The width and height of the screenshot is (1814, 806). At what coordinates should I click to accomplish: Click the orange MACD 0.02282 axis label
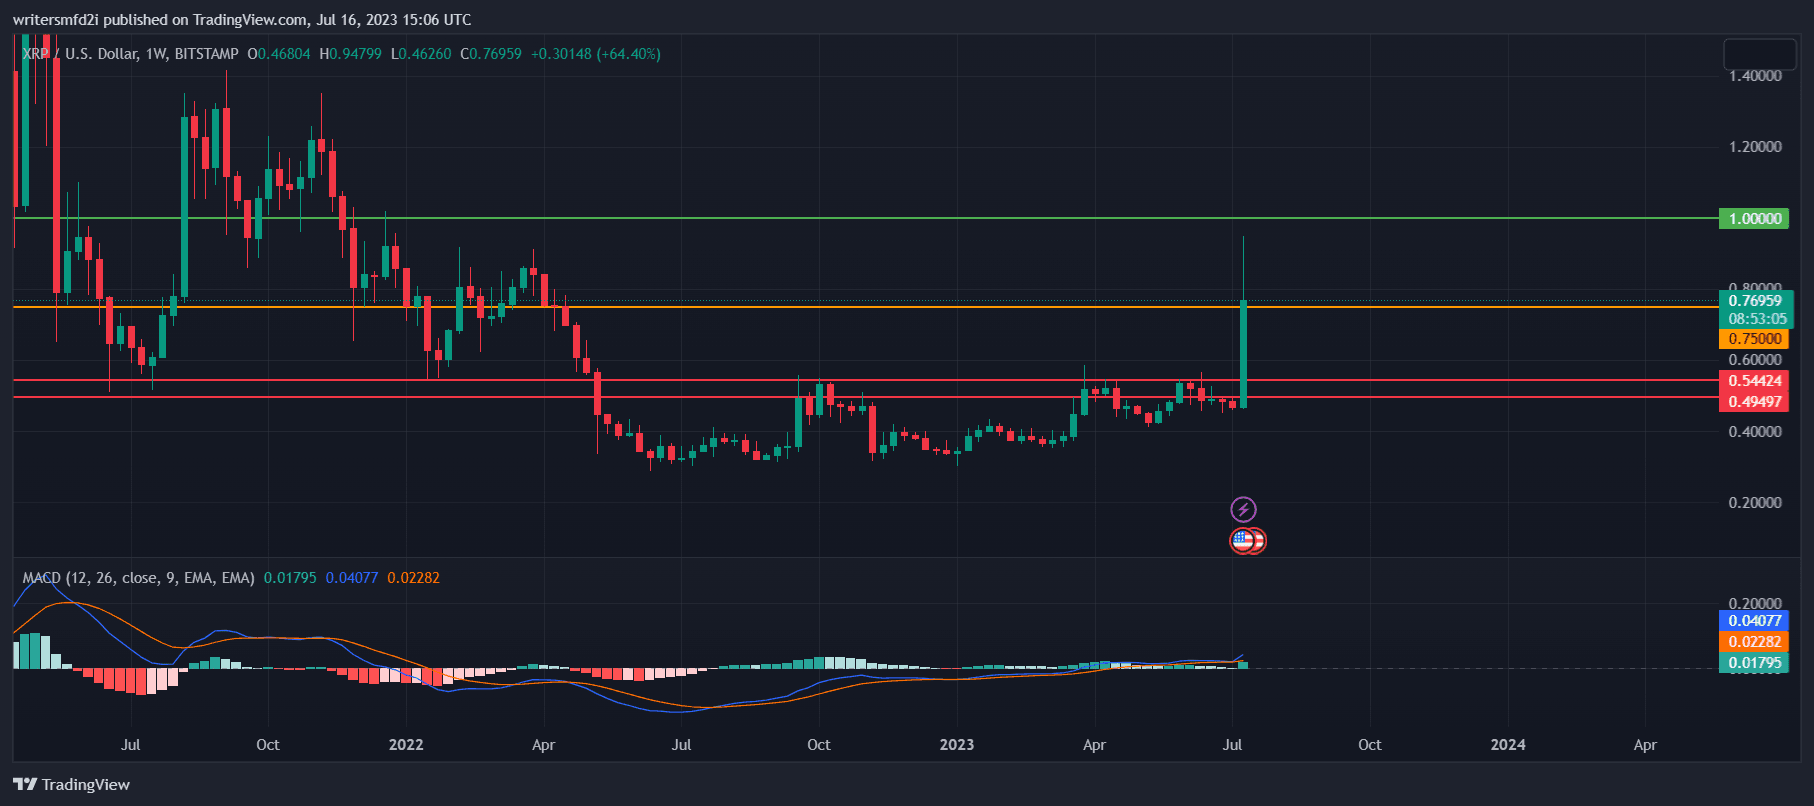(x=1754, y=642)
